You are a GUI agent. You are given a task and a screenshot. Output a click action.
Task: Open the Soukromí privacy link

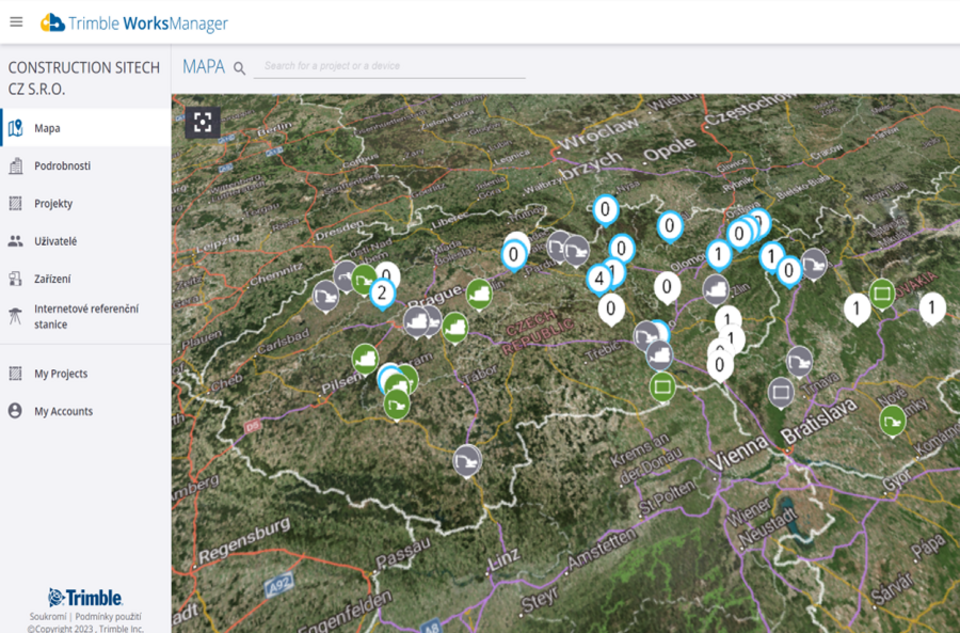tap(46, 616)
